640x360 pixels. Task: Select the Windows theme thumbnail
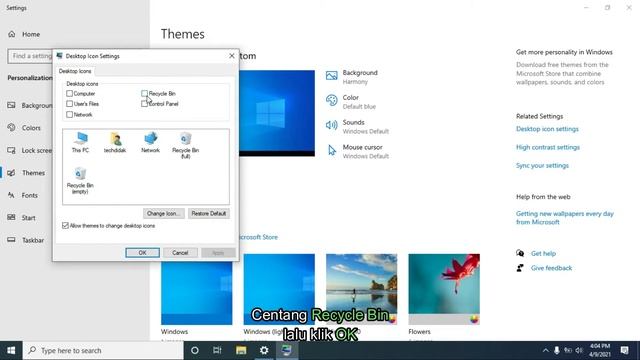(x=197, y=293)
